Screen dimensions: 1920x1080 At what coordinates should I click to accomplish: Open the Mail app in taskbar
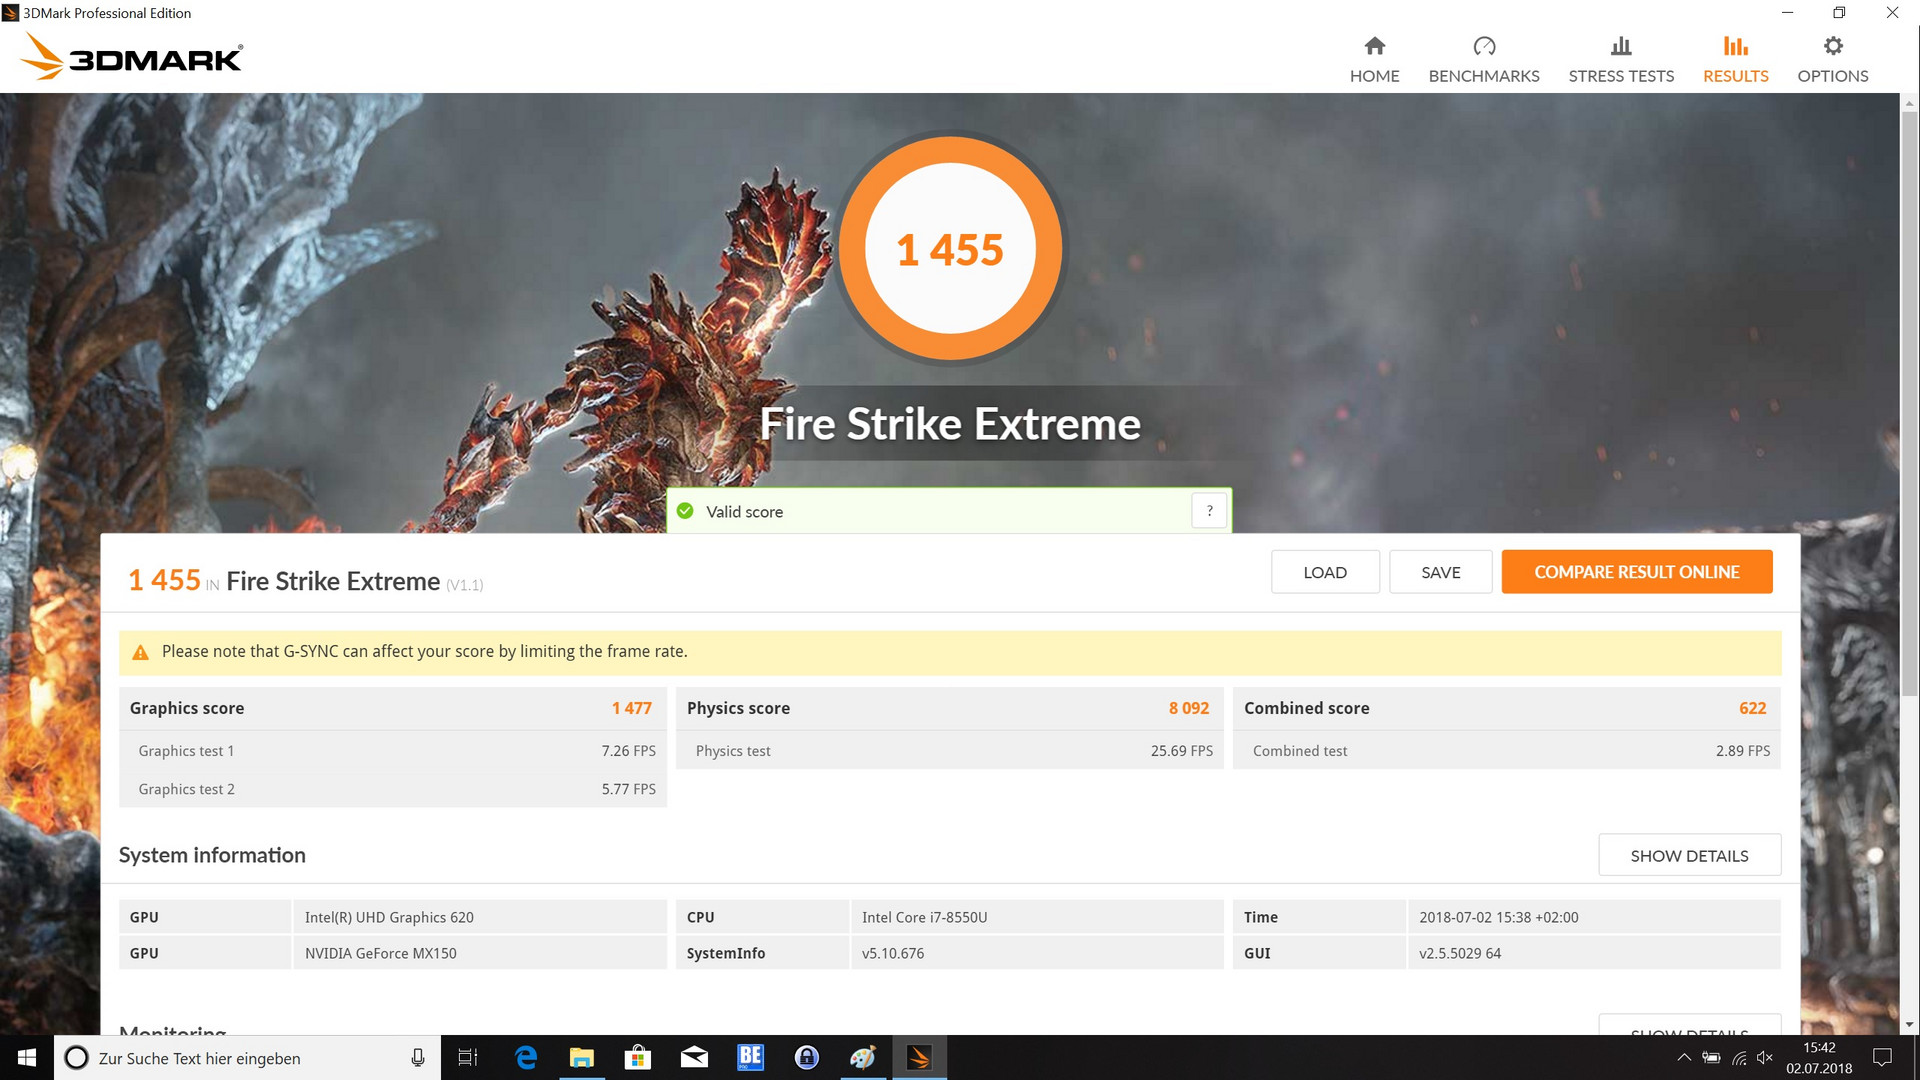(694, 1058)
